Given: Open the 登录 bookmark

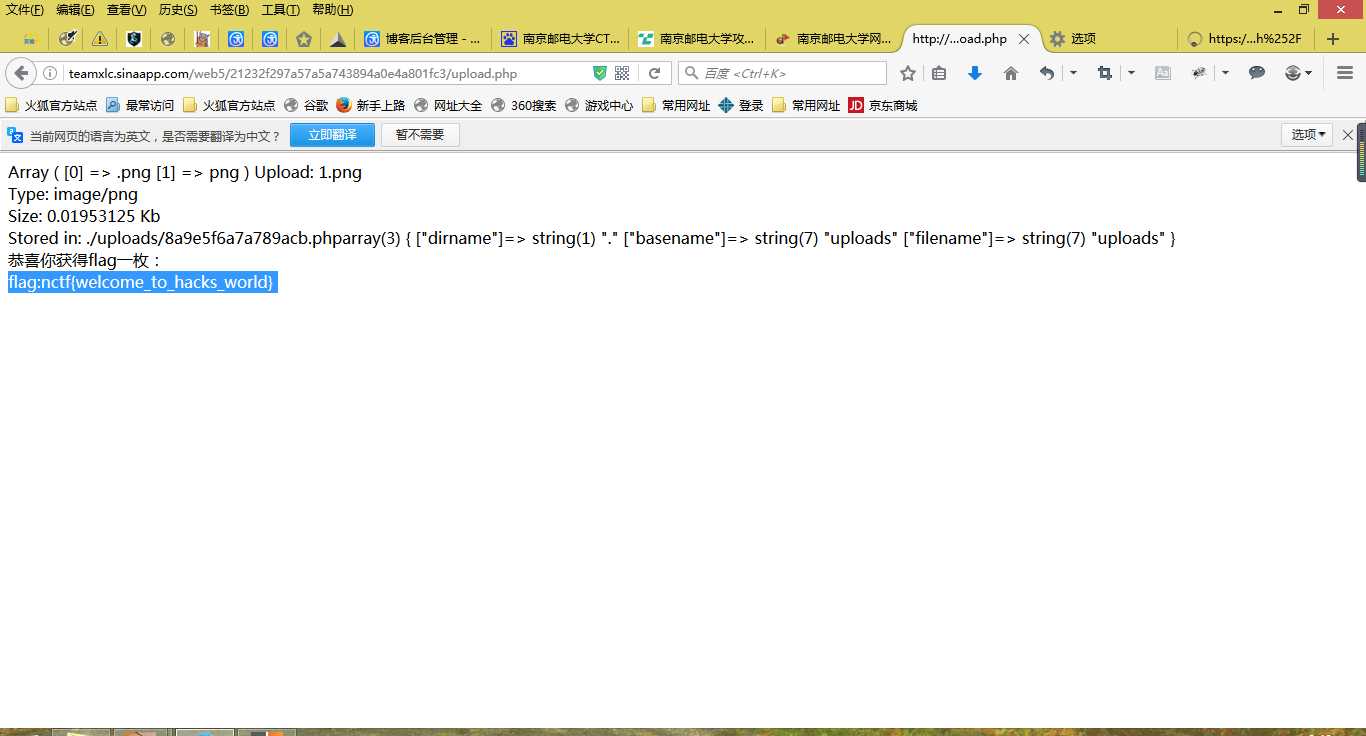Looking at the screenshot, I should click(741, 105).
